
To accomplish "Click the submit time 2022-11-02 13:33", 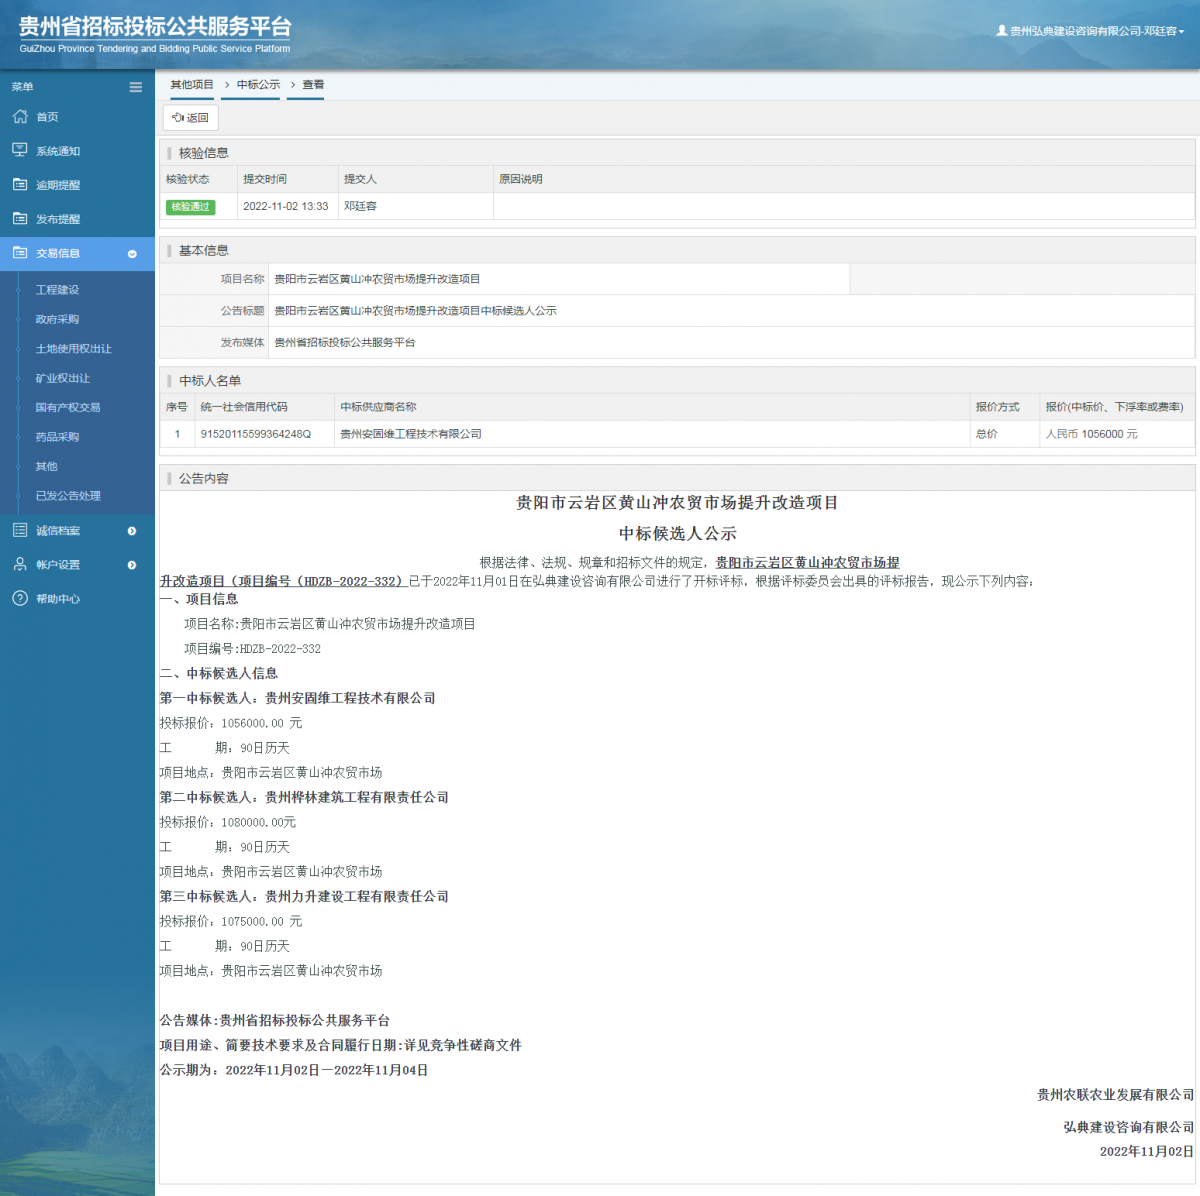I will (285, 206).
